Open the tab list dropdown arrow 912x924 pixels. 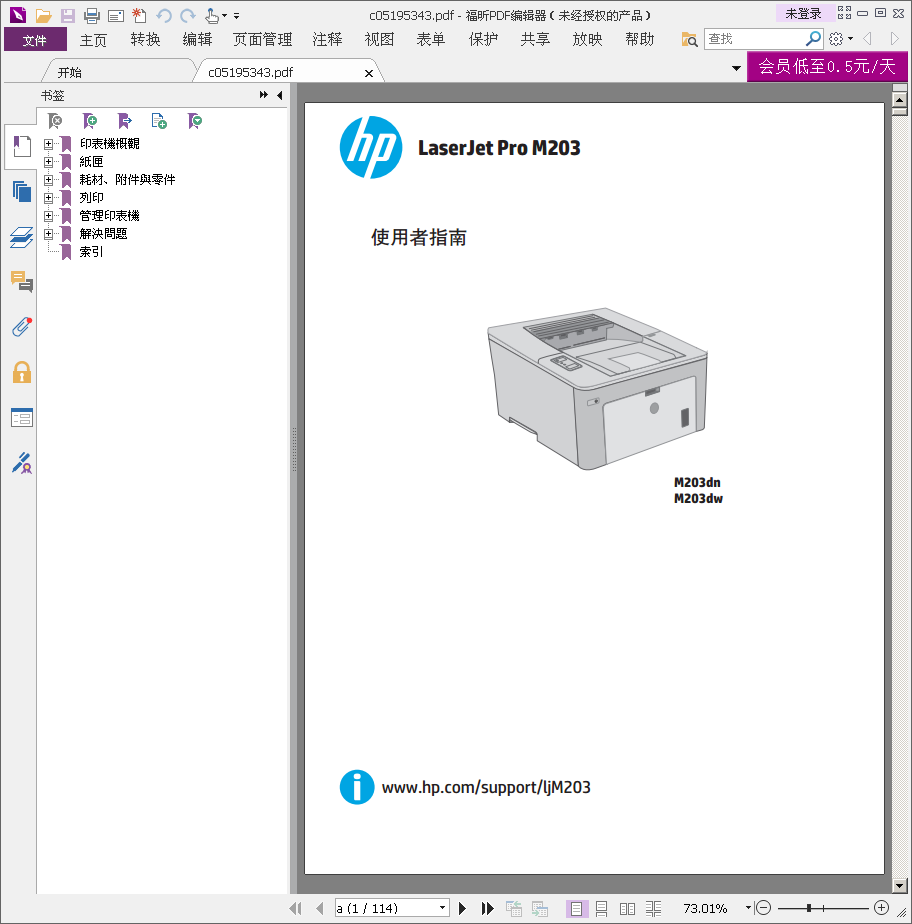(736, 68)
